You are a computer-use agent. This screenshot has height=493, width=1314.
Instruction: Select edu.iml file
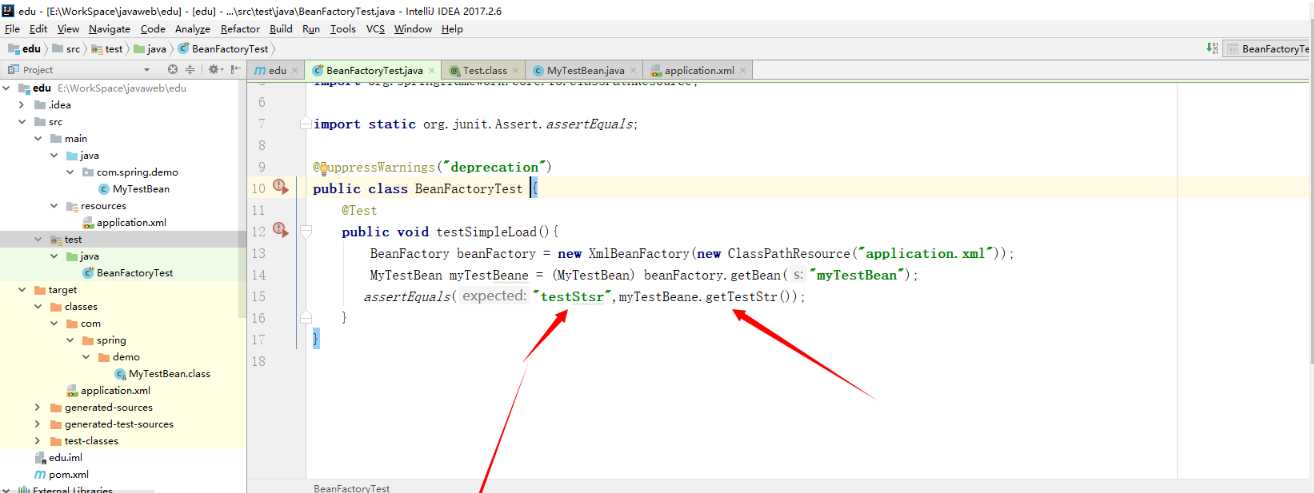[x=57, y=457]
